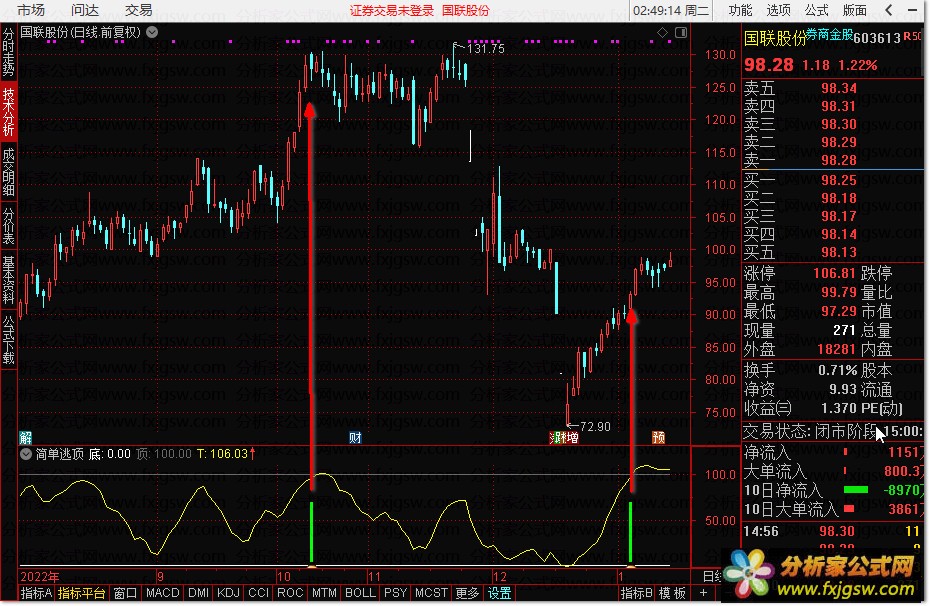Click the 解 event marker icon
This screenshot has width=931, height=606.
click(25, 438)
